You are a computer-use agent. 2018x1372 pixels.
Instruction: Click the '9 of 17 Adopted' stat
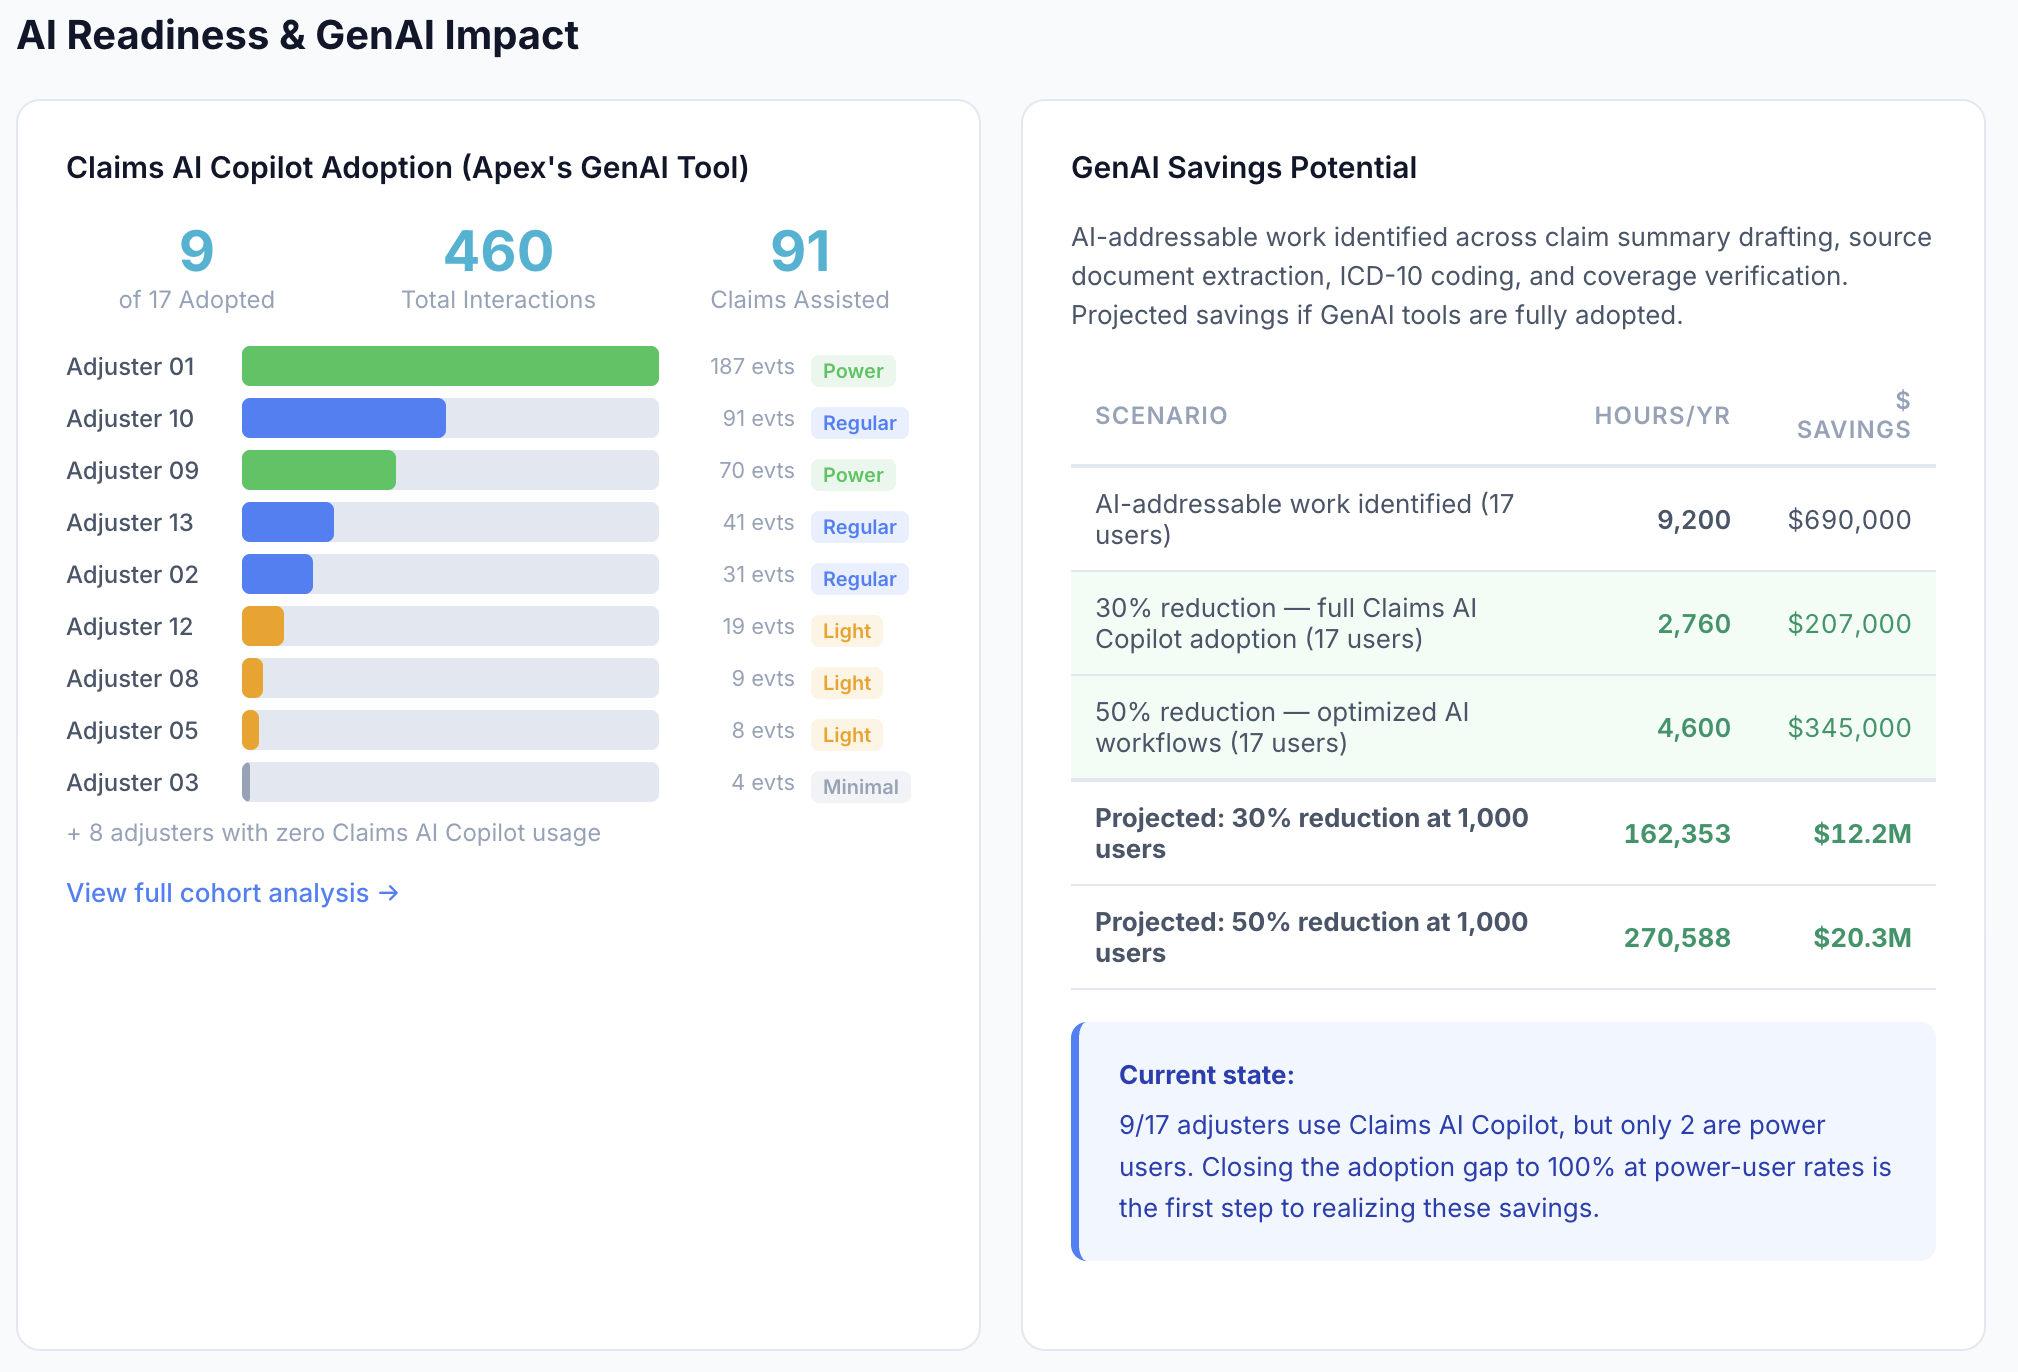(196, 268)
